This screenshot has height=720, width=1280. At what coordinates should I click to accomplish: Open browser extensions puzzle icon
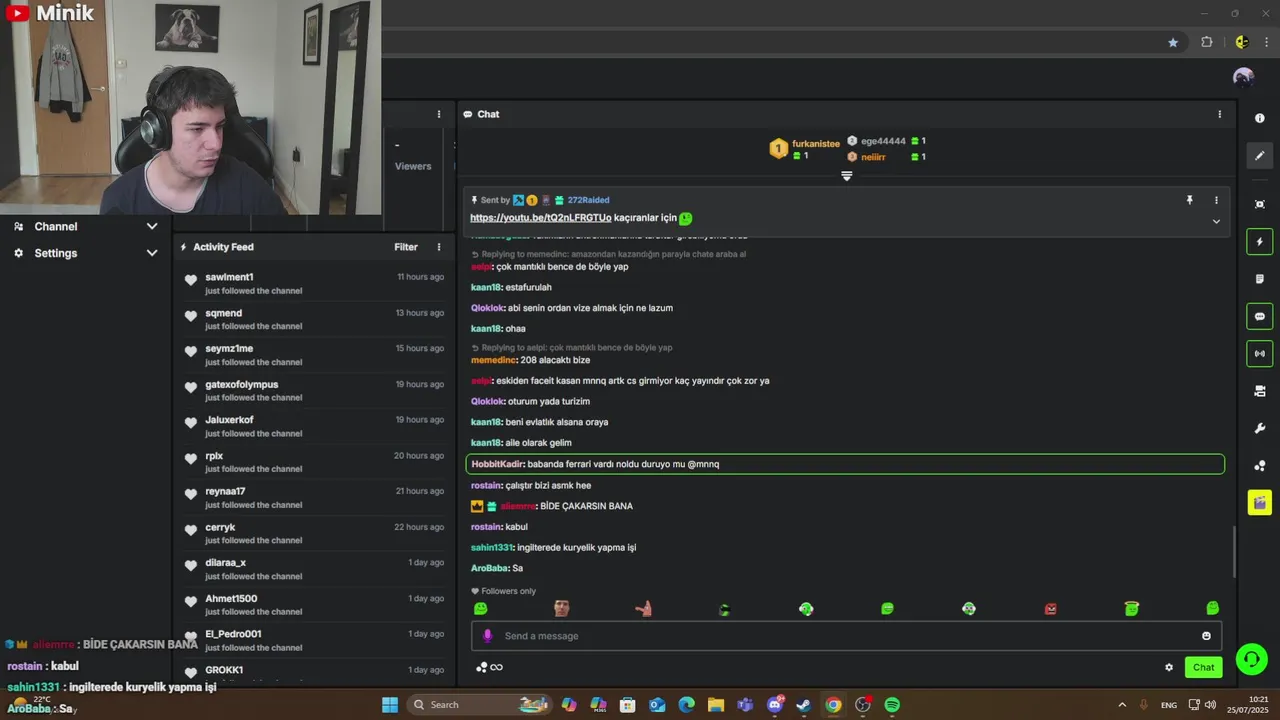tap(1207, 42)
